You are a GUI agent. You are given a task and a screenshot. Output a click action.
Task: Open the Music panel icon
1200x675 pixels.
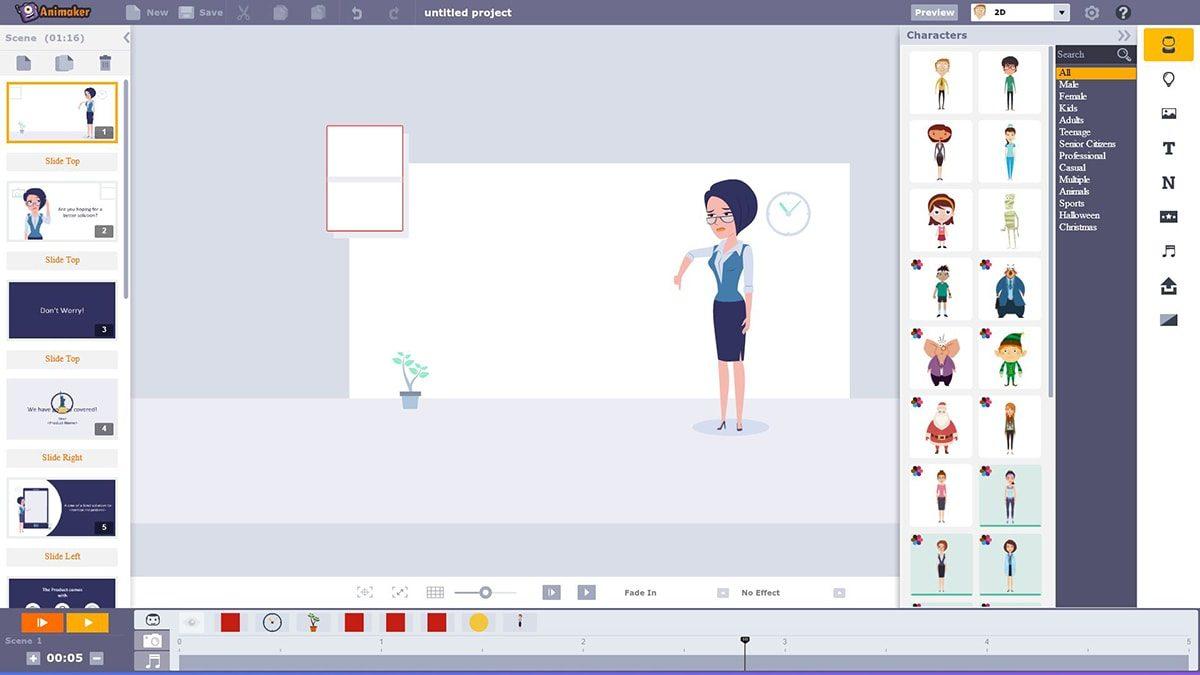(1168, 251)
